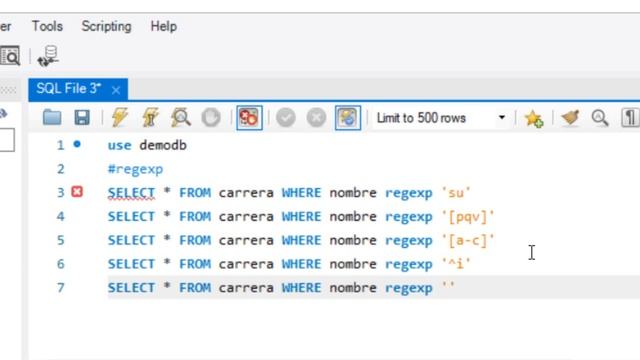Open a SQL script file via folder icon
Image resolution: width=640 pixels, height=360 pixels.
(52, 118)
